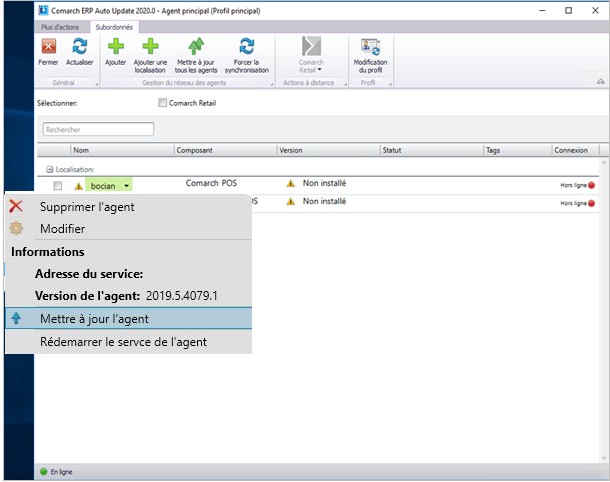Check the bocian agent row checkbox
Viewport: 610px width, 482px height.
(58, 186)
